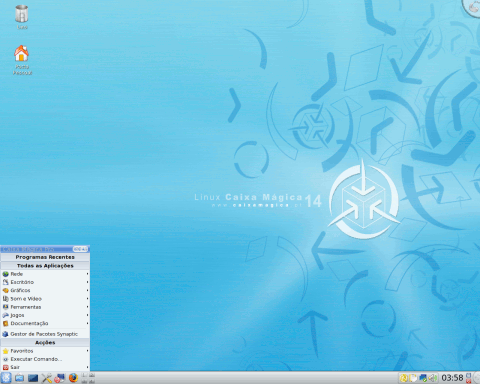The image size is (480, 384).
Task: Expand the Gráficos submenu arrow
Action: 87,290
